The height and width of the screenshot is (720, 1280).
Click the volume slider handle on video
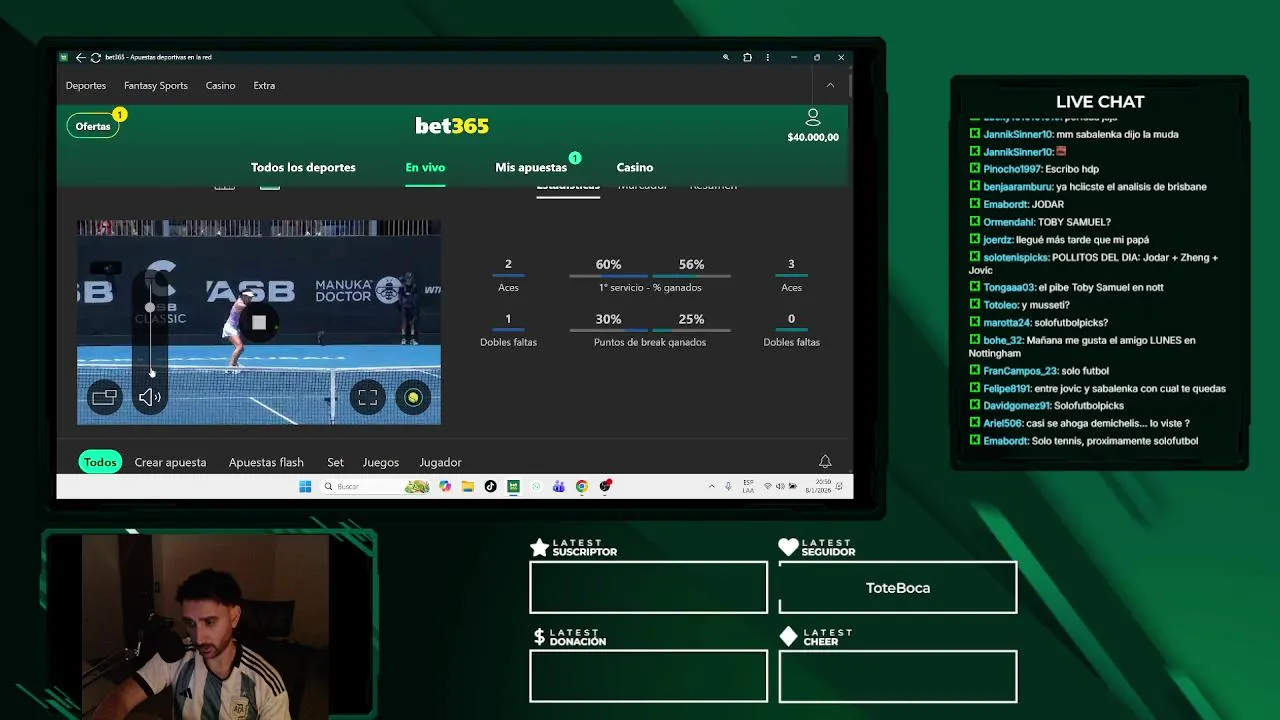150,308
